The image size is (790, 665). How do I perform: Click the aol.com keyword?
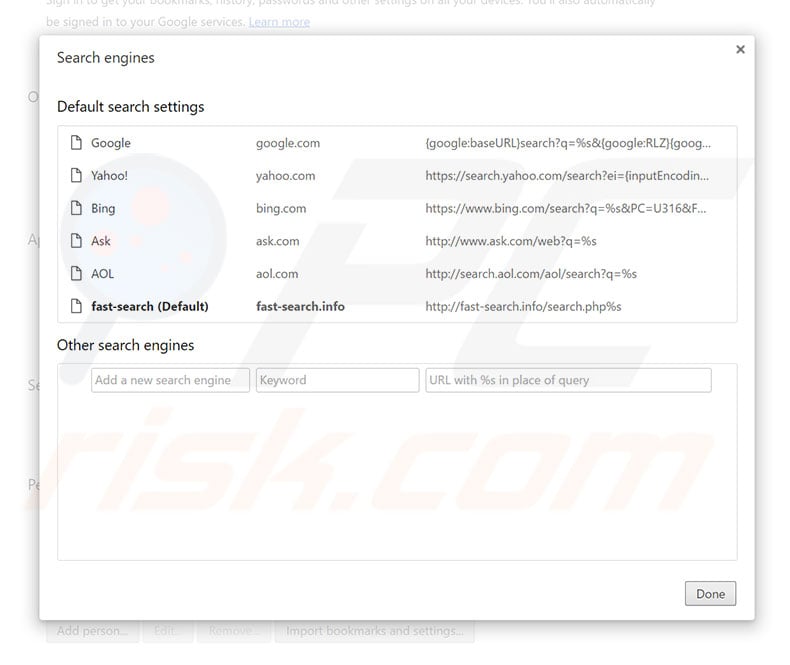tap(277, 274)
